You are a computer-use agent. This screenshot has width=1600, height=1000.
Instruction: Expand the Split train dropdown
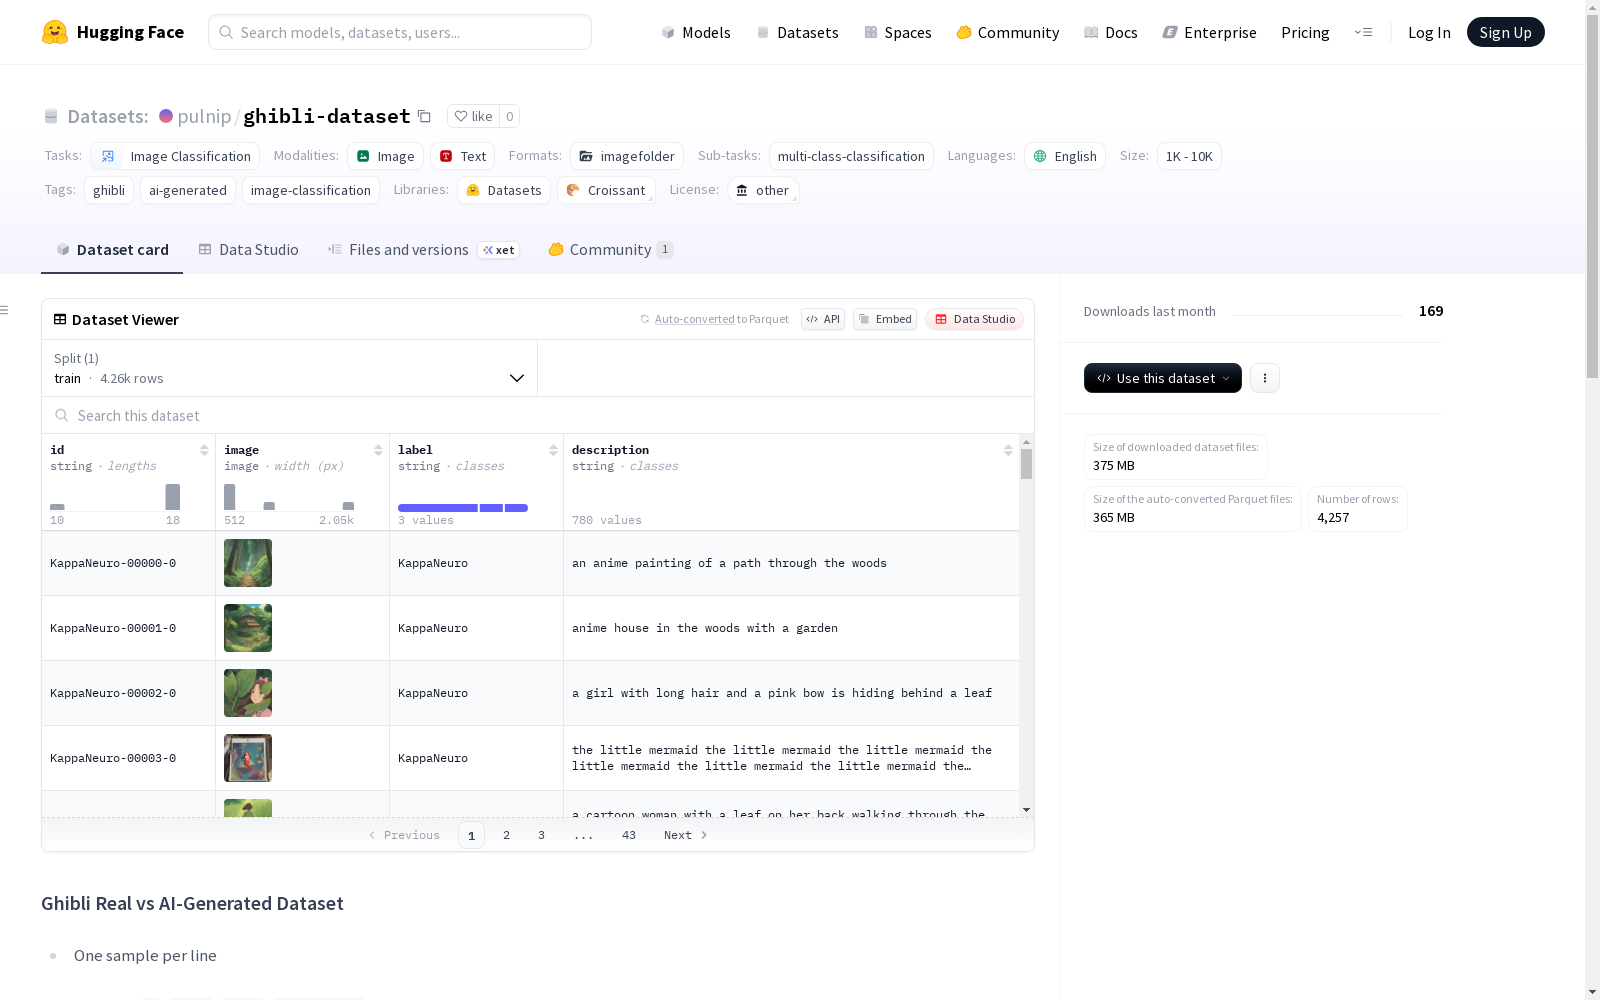[x=290, y=368]
